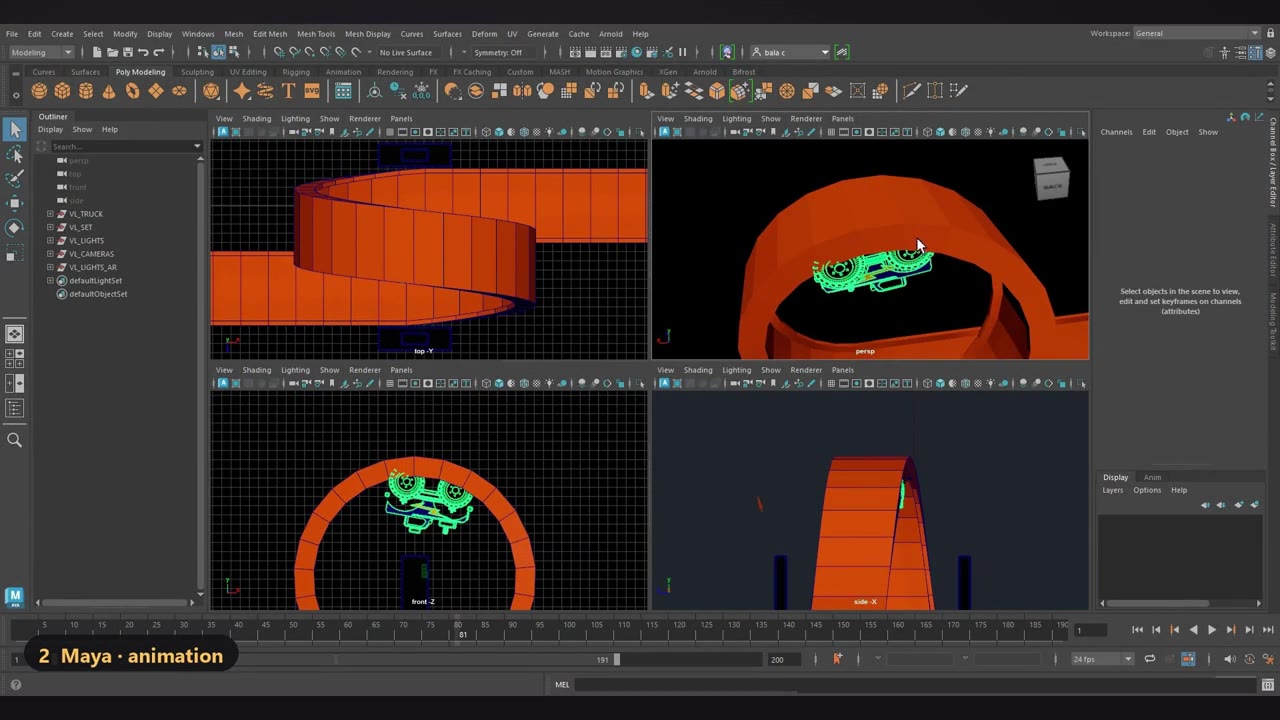Click the Save Scene floppy icon
This screenshot has width=1280, height=720.
coord(127,52)
